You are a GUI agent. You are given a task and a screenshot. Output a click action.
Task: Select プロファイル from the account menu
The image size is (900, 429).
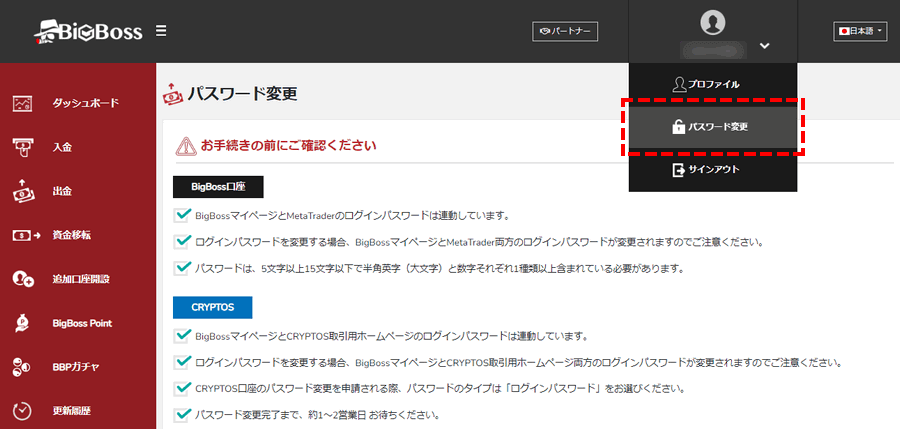coord(713,84)
